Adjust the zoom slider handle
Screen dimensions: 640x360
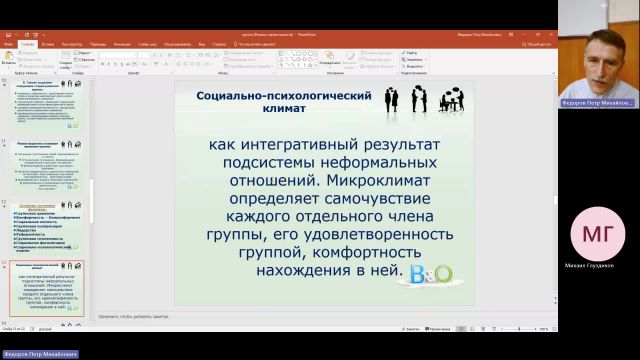click(x=519, y=329)
